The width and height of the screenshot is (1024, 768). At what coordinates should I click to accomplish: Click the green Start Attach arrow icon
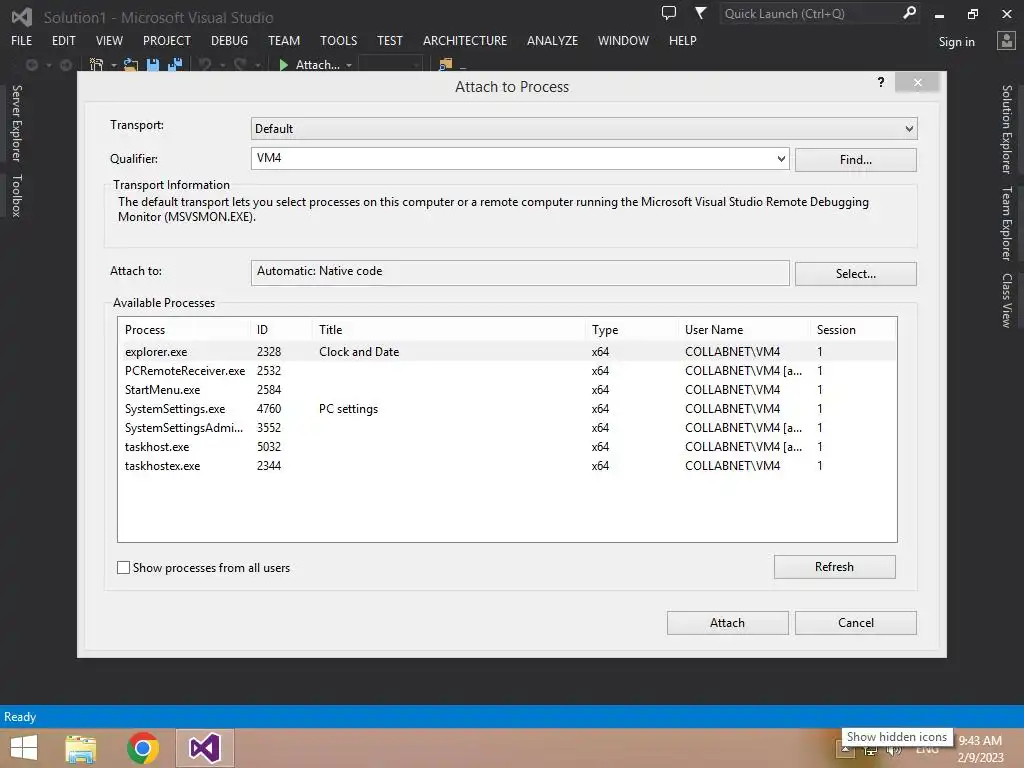[283, 65]
